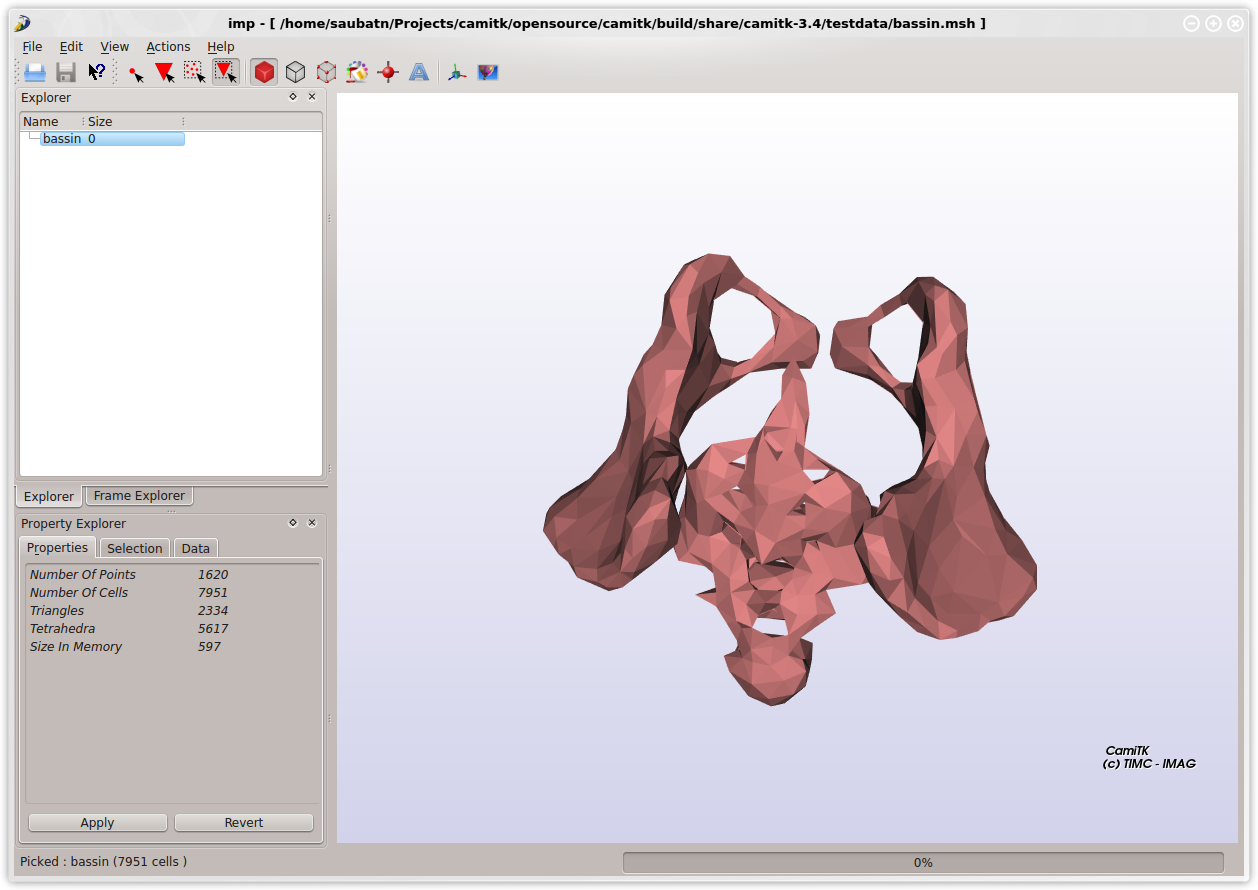The image size is (1258, 890).
Task: Click the progress bar at 0%
Action: pos(922,862)
